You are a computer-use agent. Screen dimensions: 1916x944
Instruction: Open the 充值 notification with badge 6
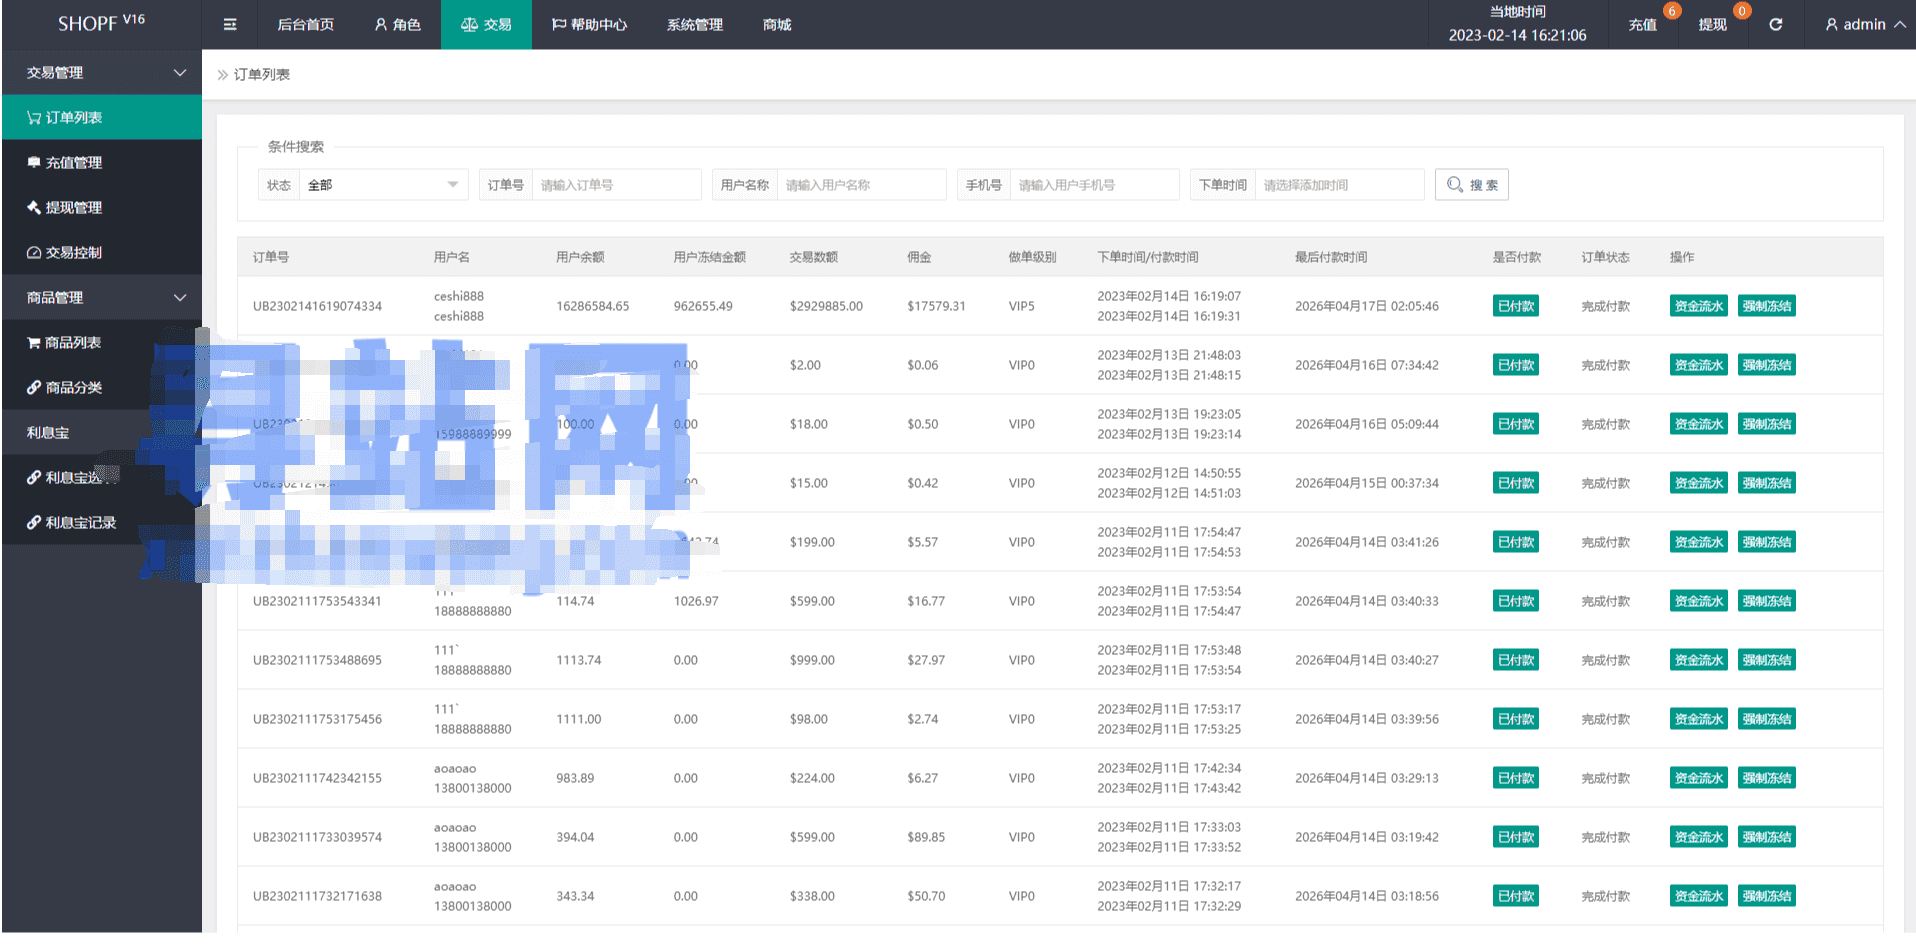(1642, 25)
